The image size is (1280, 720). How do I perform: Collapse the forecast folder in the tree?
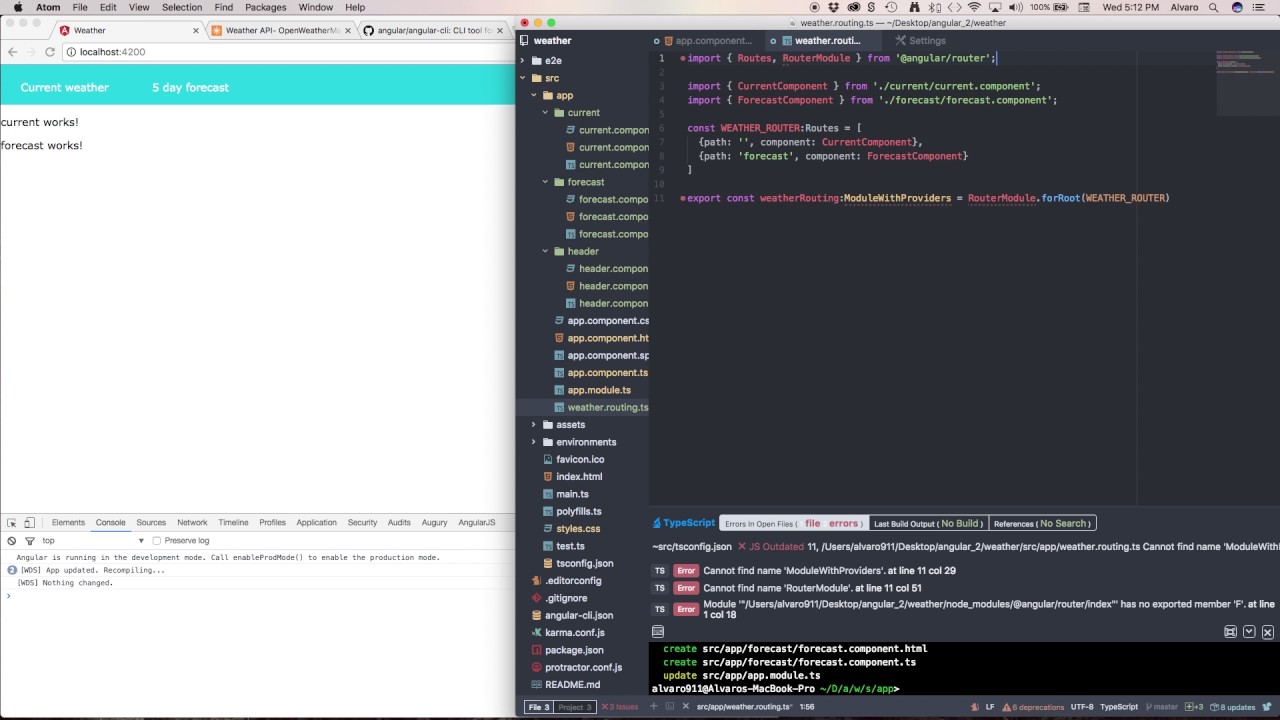coord(545,182)
